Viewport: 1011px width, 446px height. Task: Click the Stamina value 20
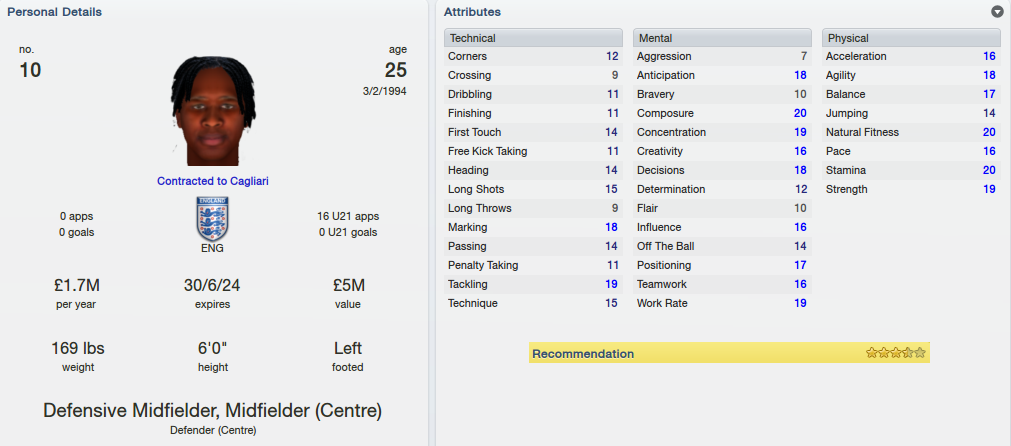pos(989,170)
